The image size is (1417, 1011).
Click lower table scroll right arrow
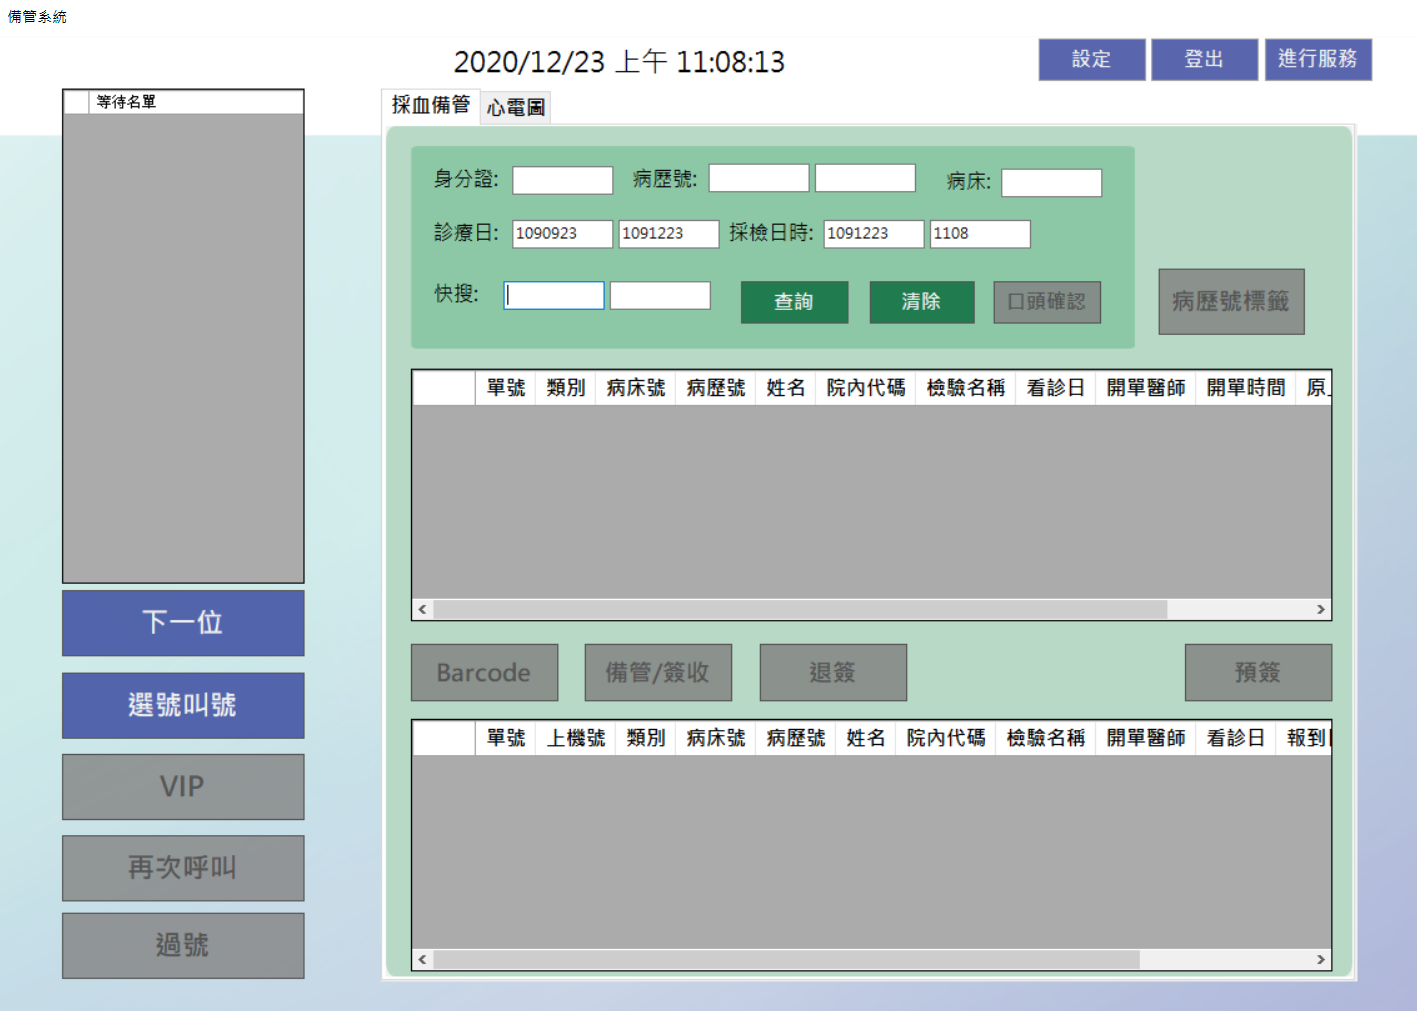tap(1320, 959)
